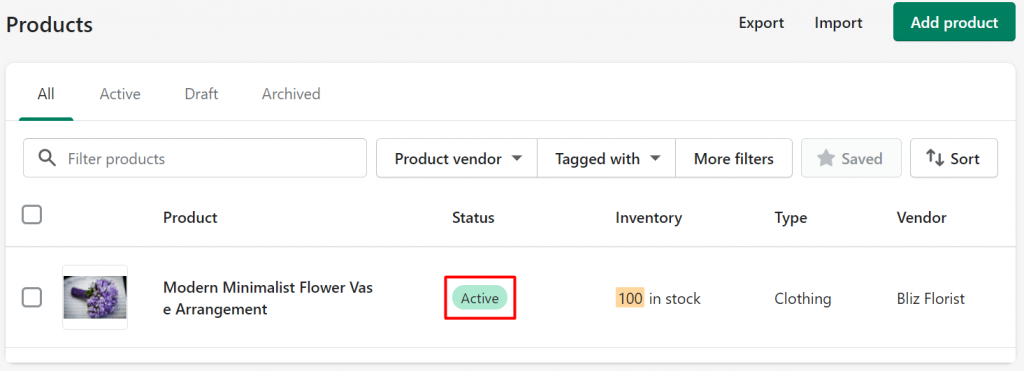Image resolution: width=1024 pixels, height=371 pixels.
Task: Open Modern Minimalist Flower Vase Arrangement product
Action: (268, 298)
